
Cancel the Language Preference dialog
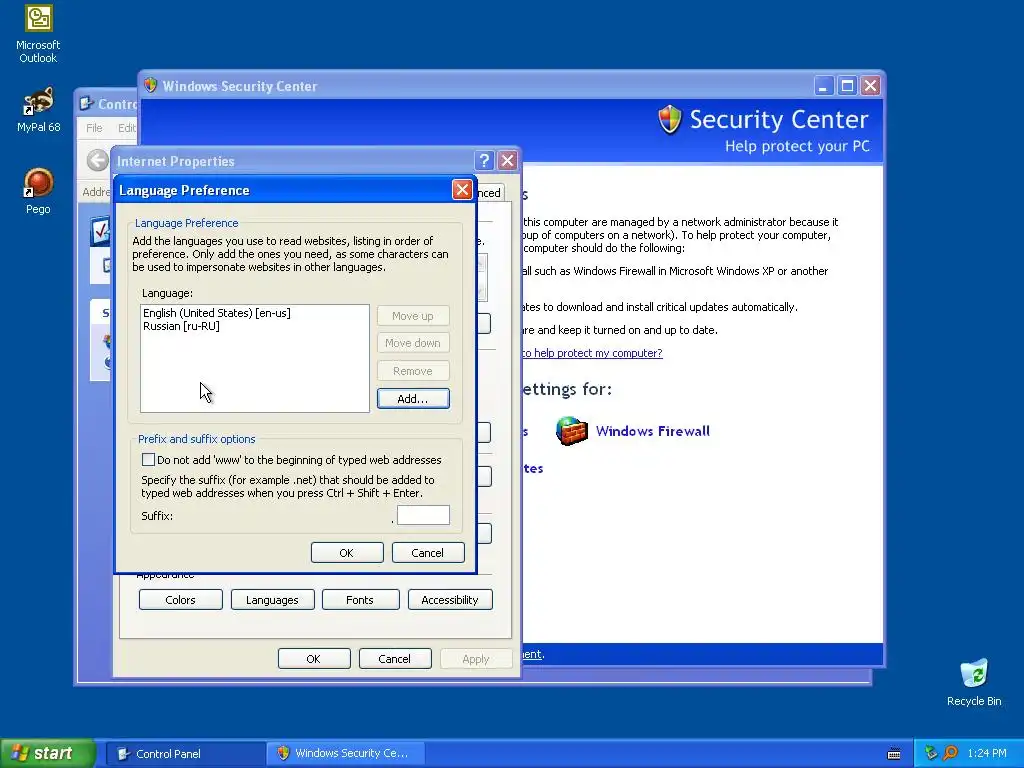(428, 552)
